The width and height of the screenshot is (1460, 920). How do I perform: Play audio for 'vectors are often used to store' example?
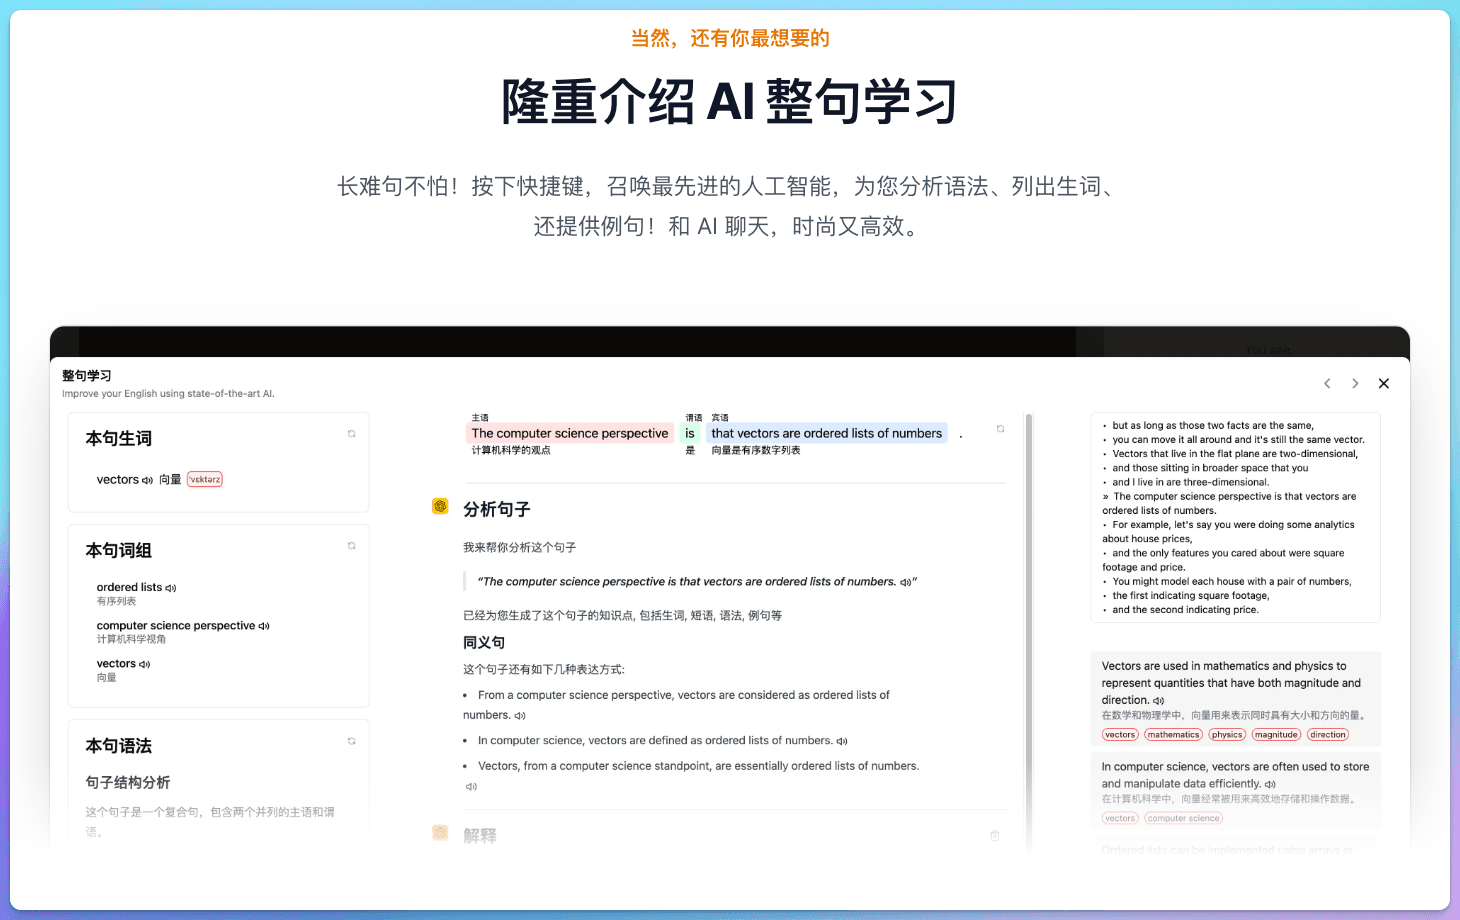(1270, 785)
